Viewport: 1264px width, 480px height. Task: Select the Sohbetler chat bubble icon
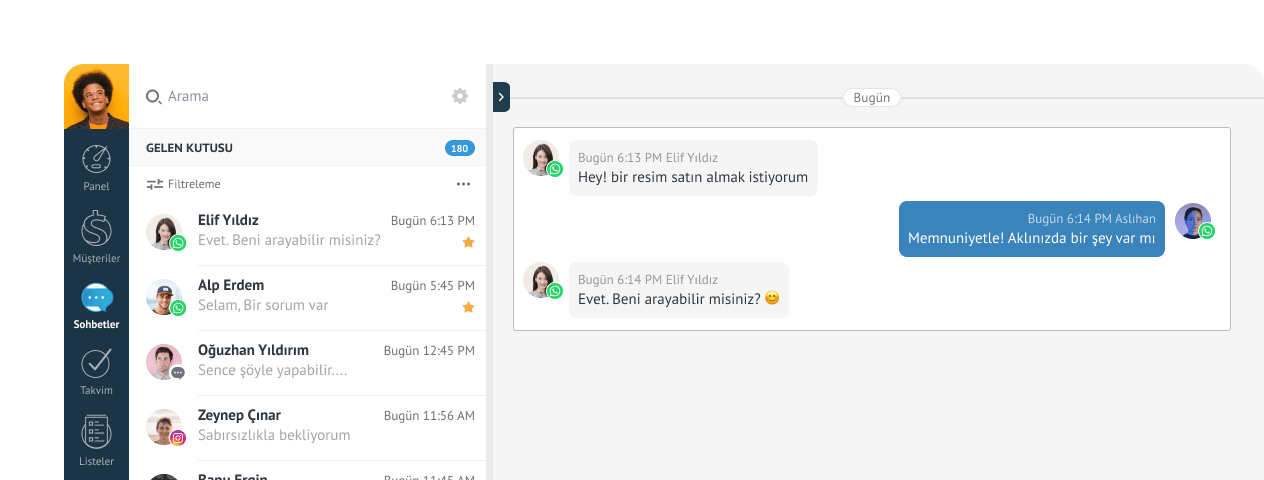click(96, 298)
